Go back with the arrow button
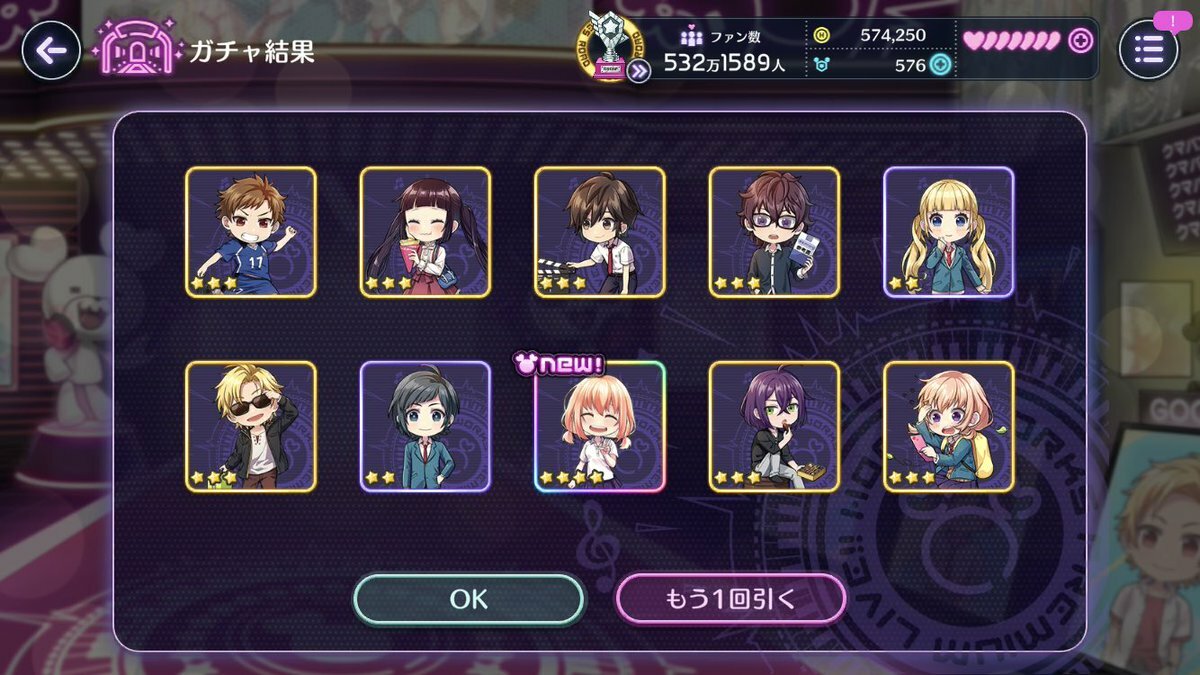1200x675 pixels. [x=50, y=50]
